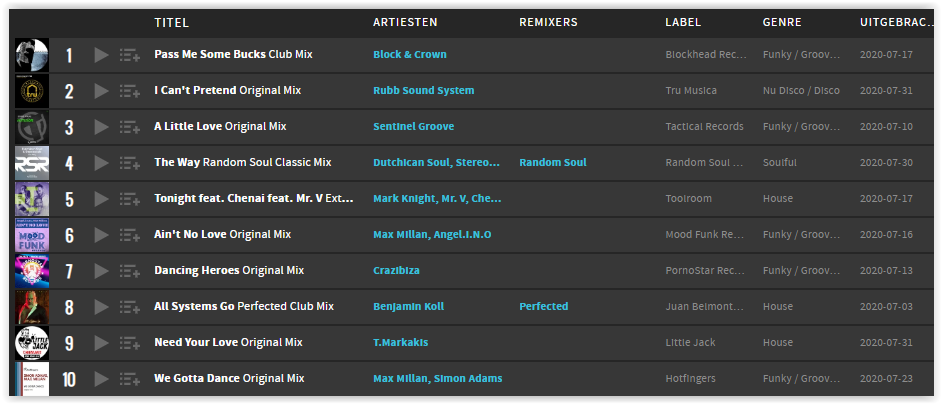Play track 1 Pass Me Some Bucks
Screen dimensions: 942x404
(x=102, y=55)
